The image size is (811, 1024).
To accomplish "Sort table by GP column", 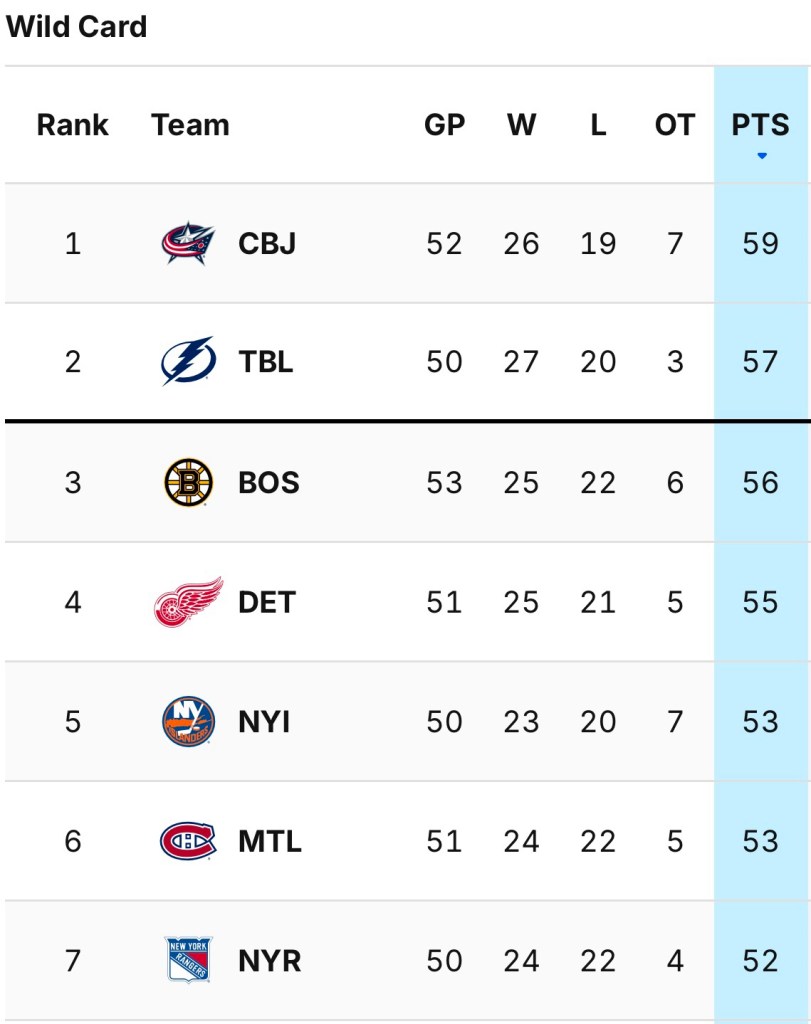I will 444,125.
